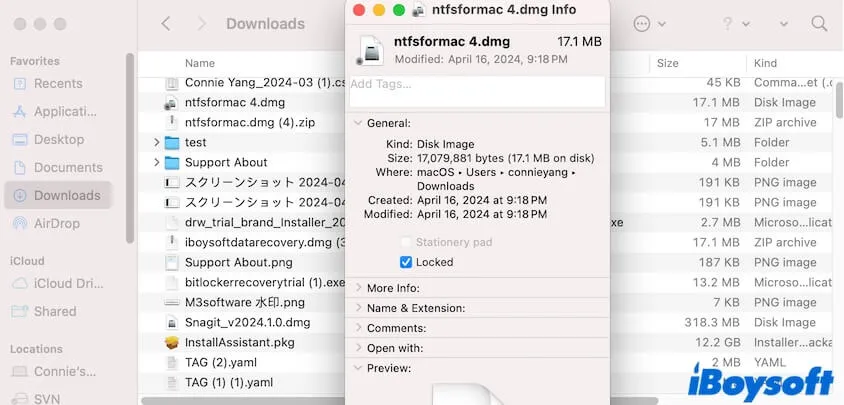Open iCloud Drive in the sidebar

(x=58, y=283)
